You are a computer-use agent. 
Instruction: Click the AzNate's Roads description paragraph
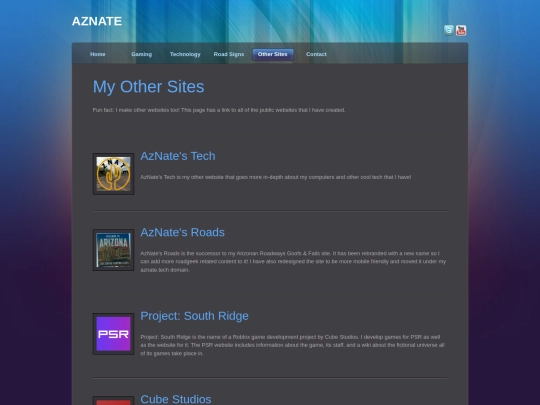293,262
